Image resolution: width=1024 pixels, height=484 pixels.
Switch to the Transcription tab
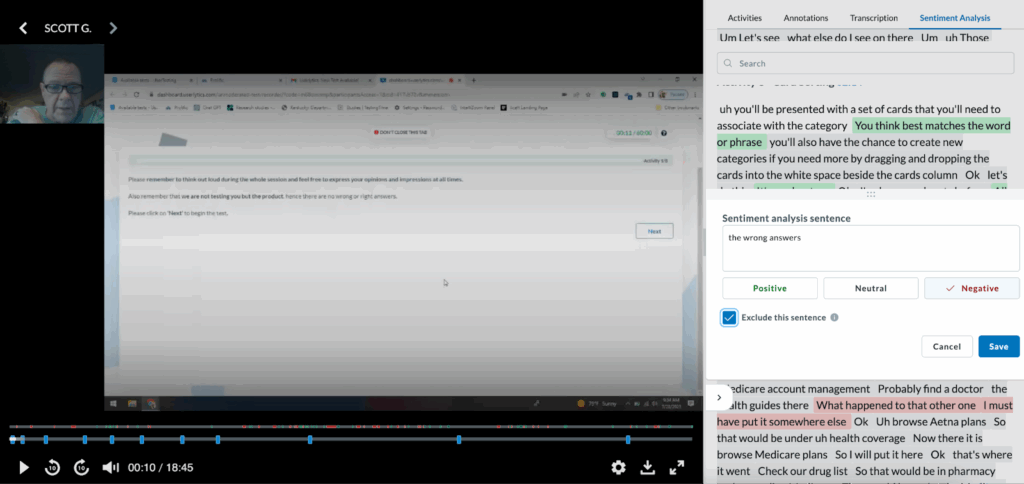(873, 18)
